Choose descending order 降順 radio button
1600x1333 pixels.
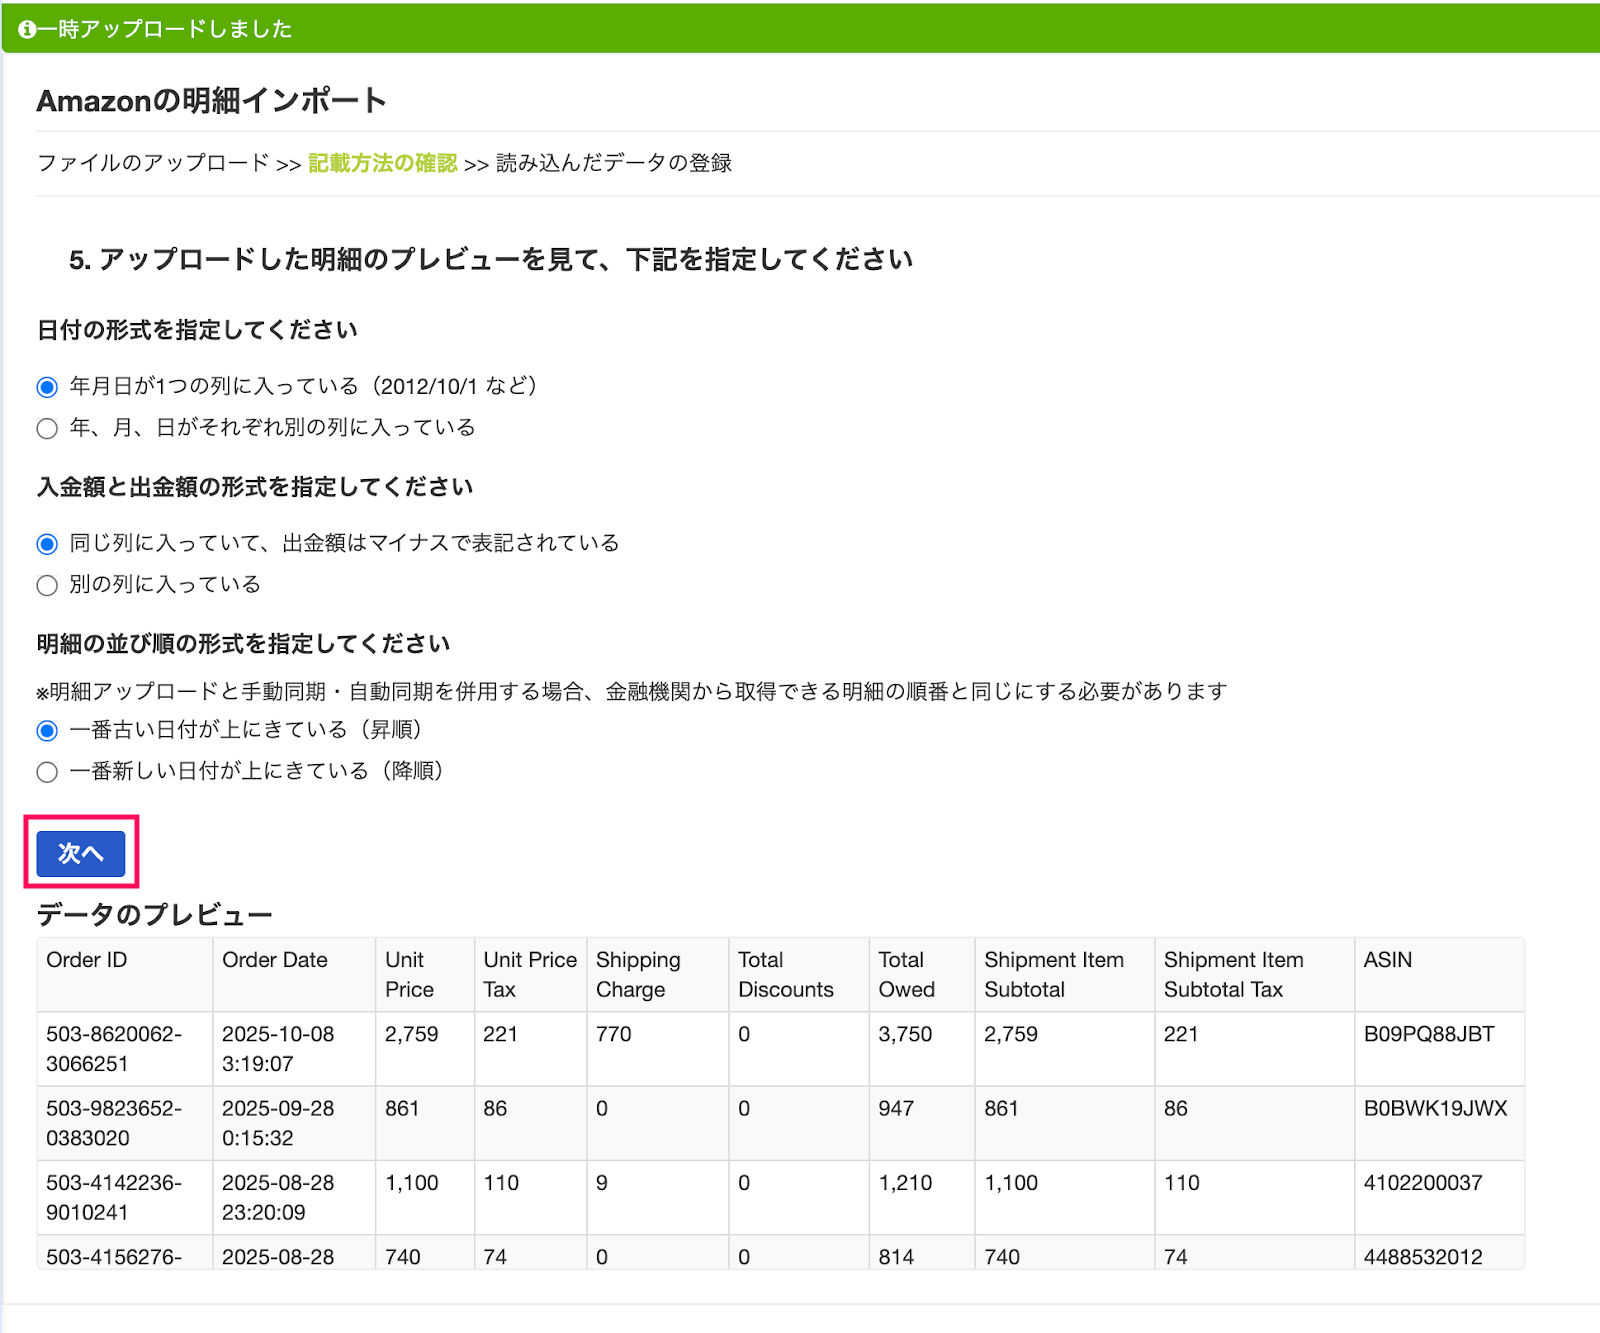[47, 771]
